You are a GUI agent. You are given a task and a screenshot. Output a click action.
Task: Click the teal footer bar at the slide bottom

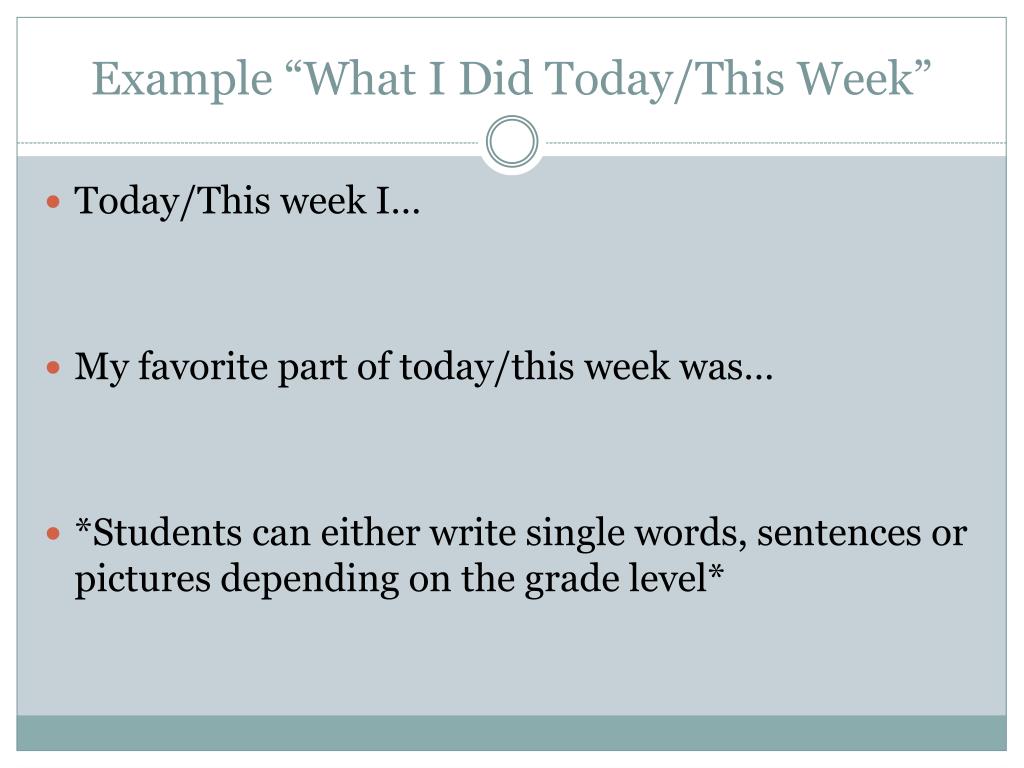(512, 733)
